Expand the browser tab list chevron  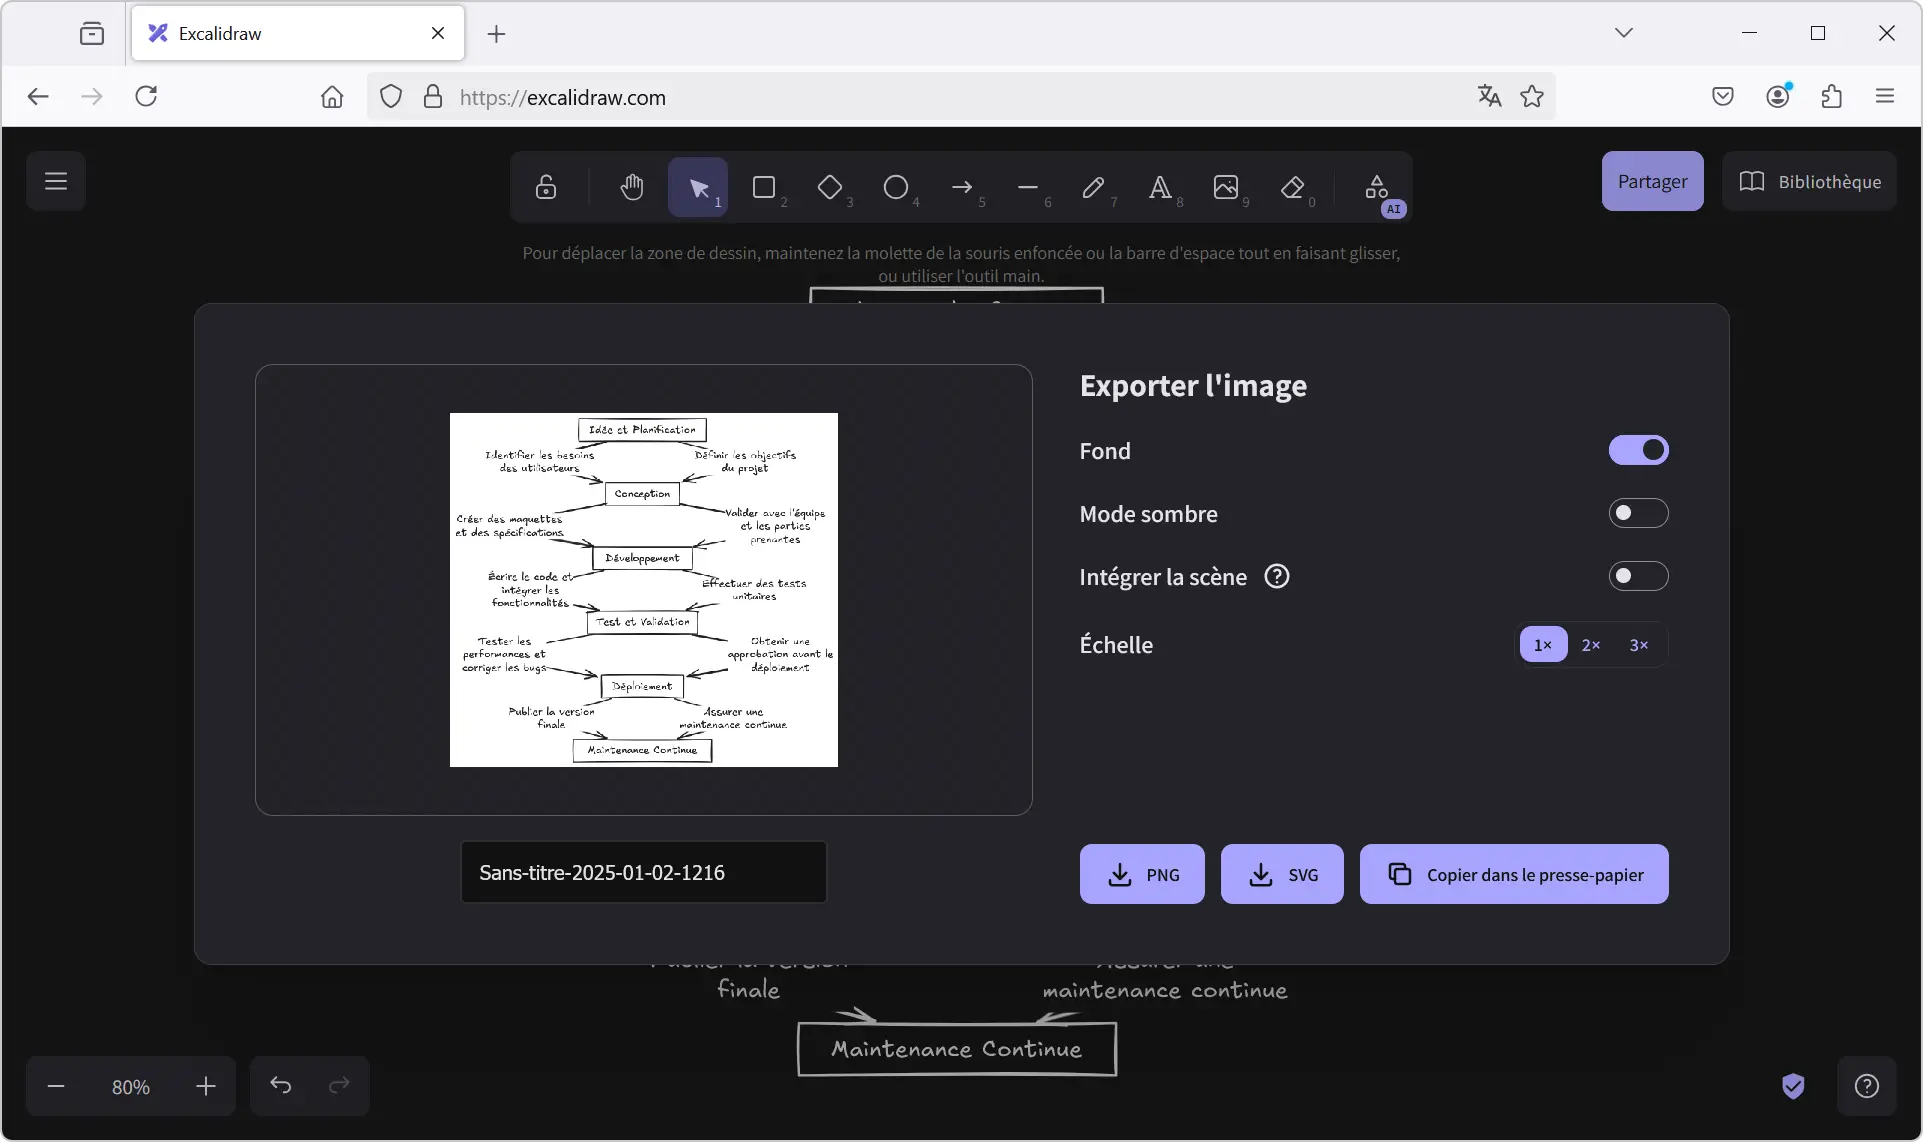click(1624, 33)
